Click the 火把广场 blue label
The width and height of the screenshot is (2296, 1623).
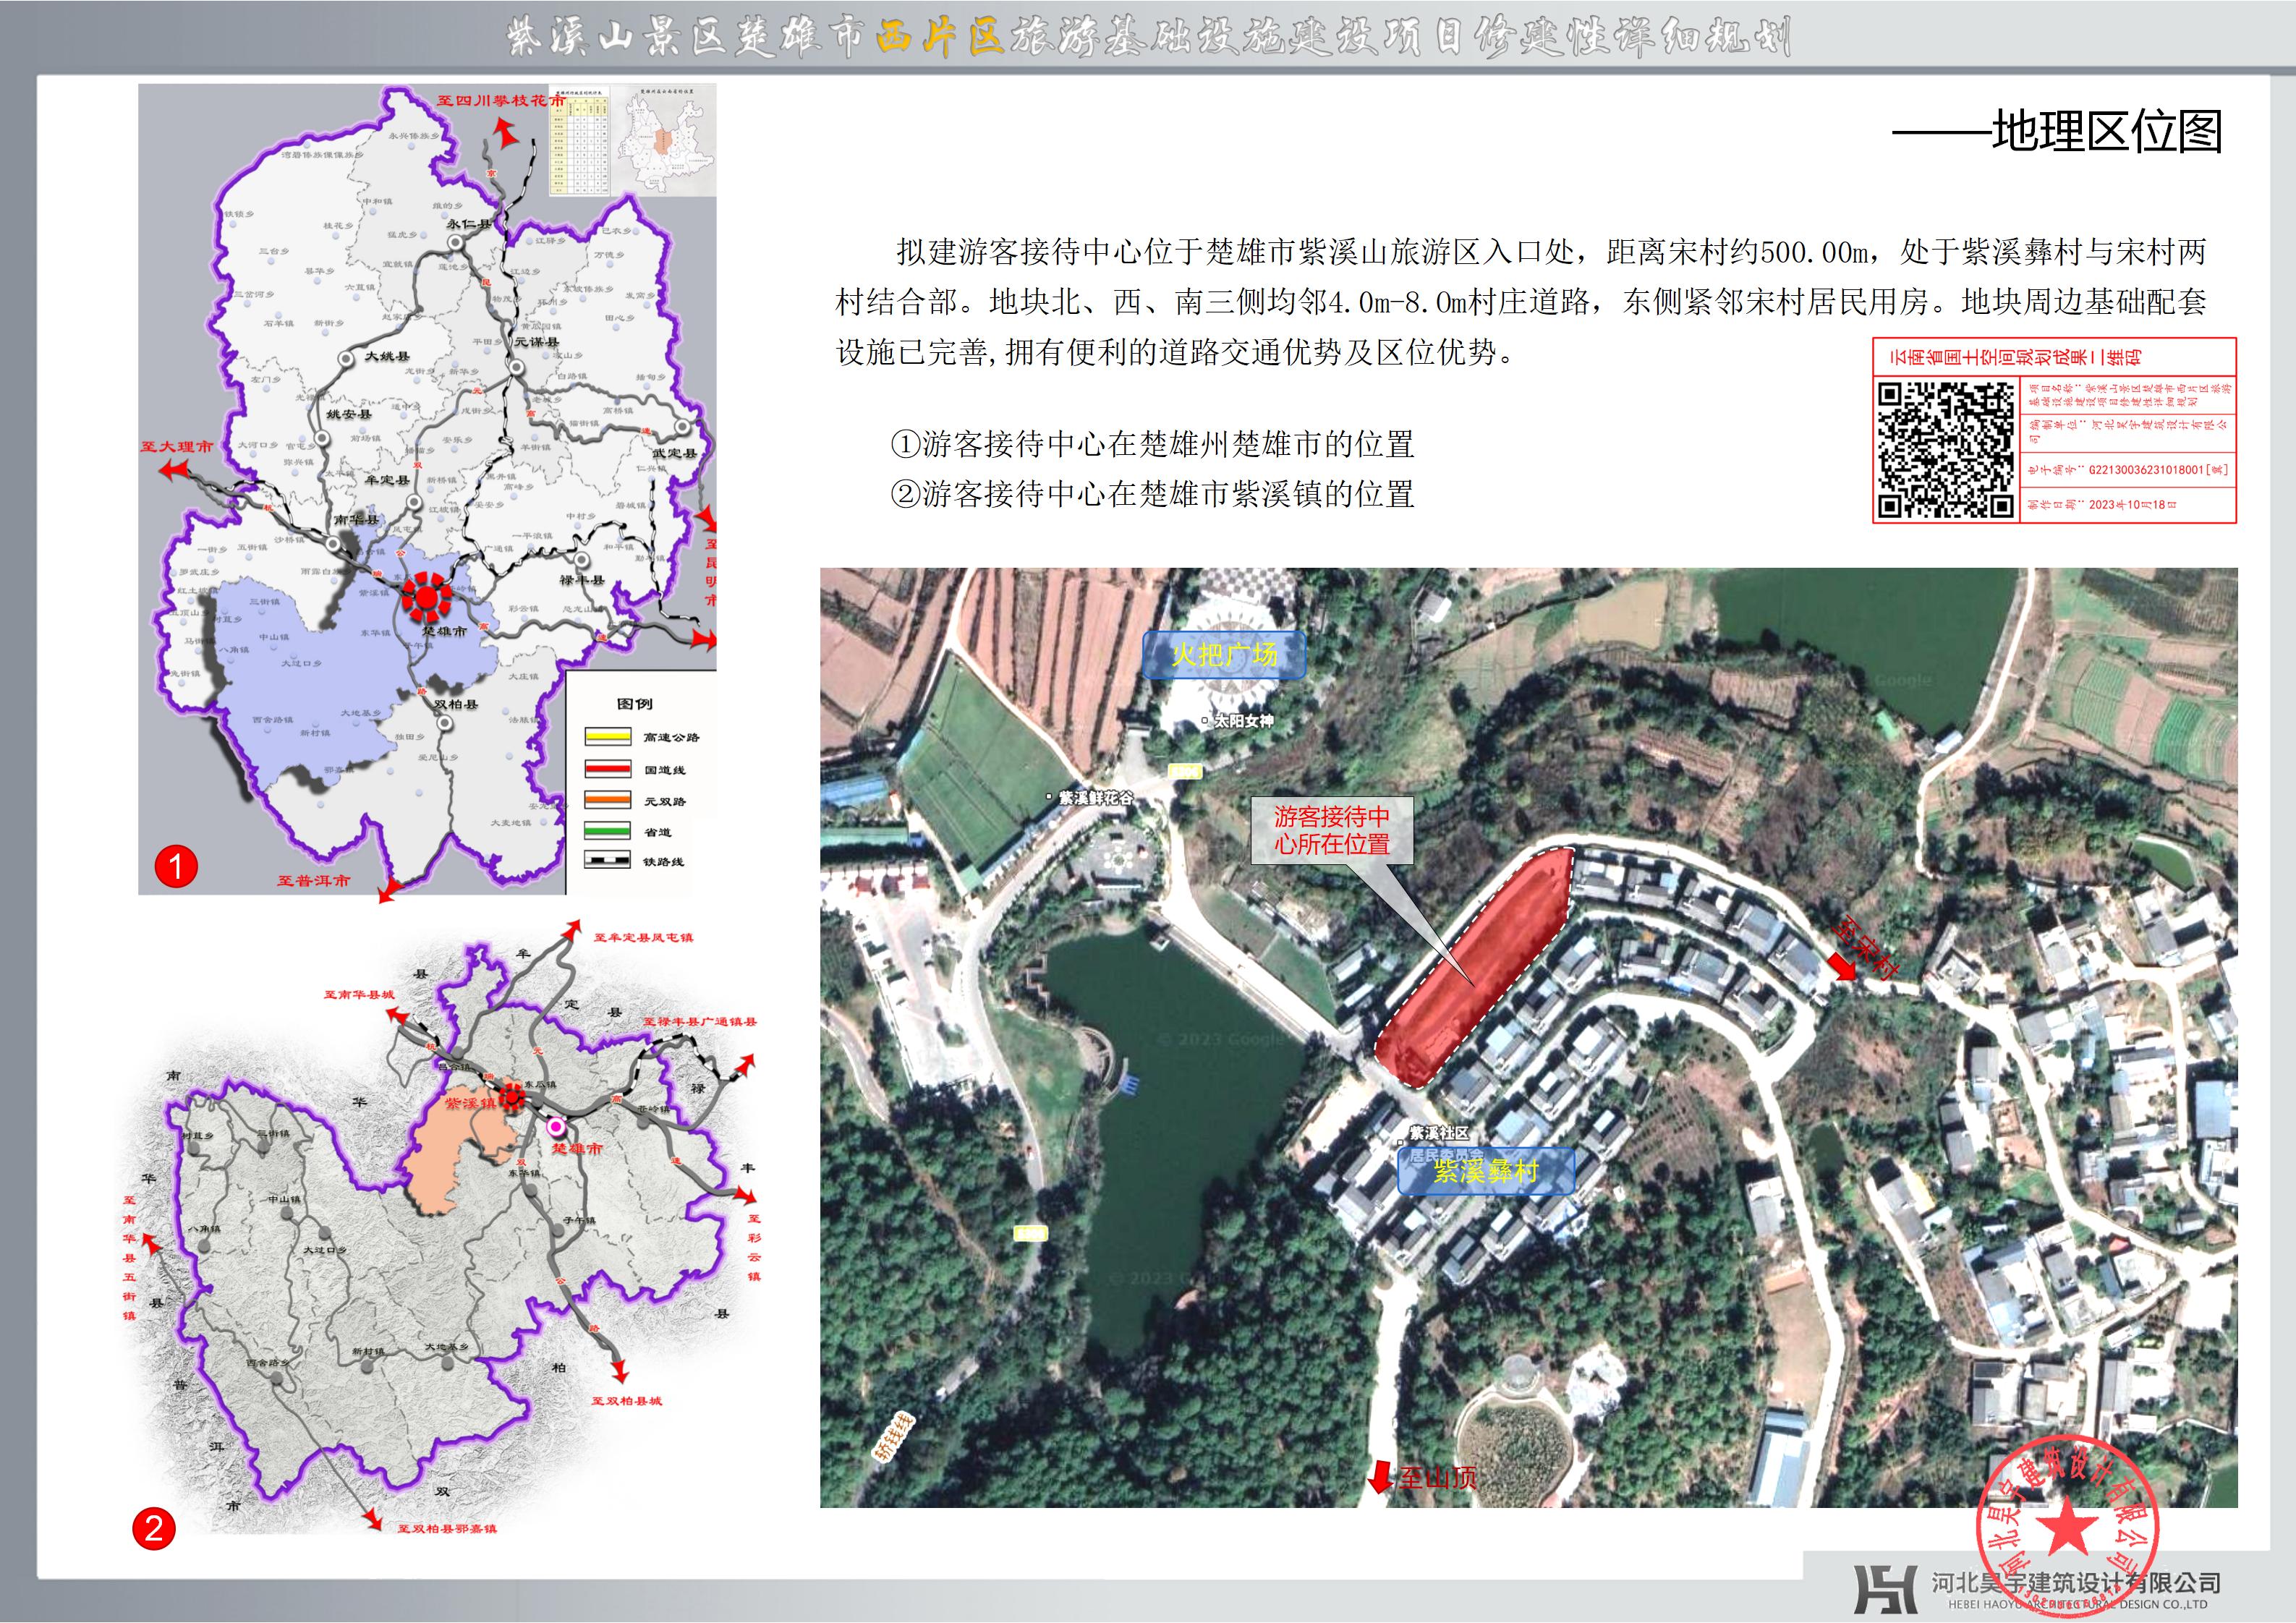(1224, 655)
